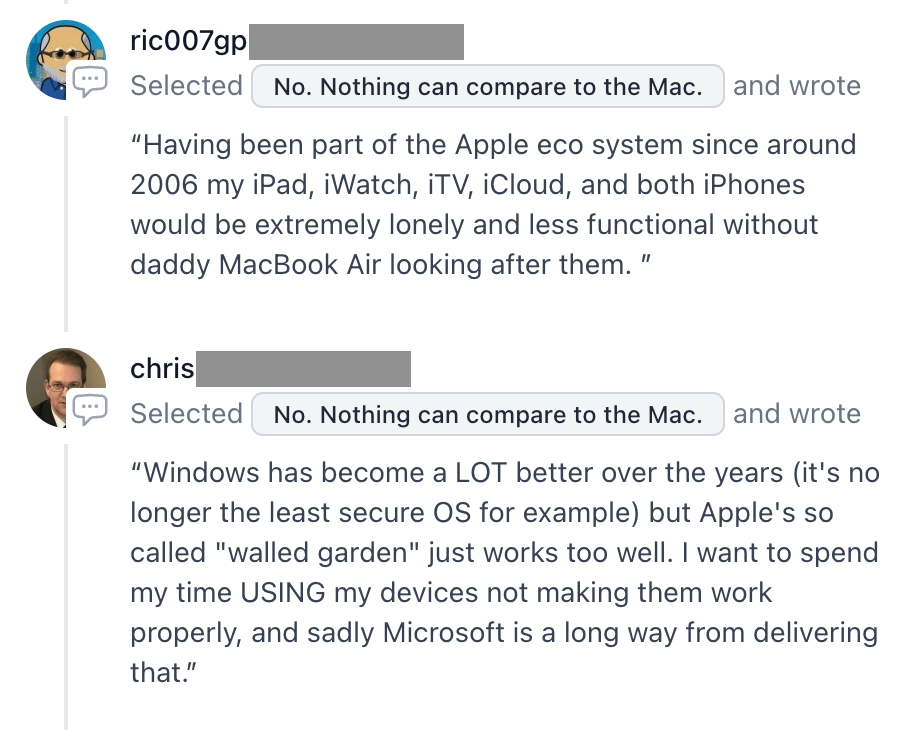The image size is (916, 730).
Task: Open the ric007gp username link
Action: (188, 41)
